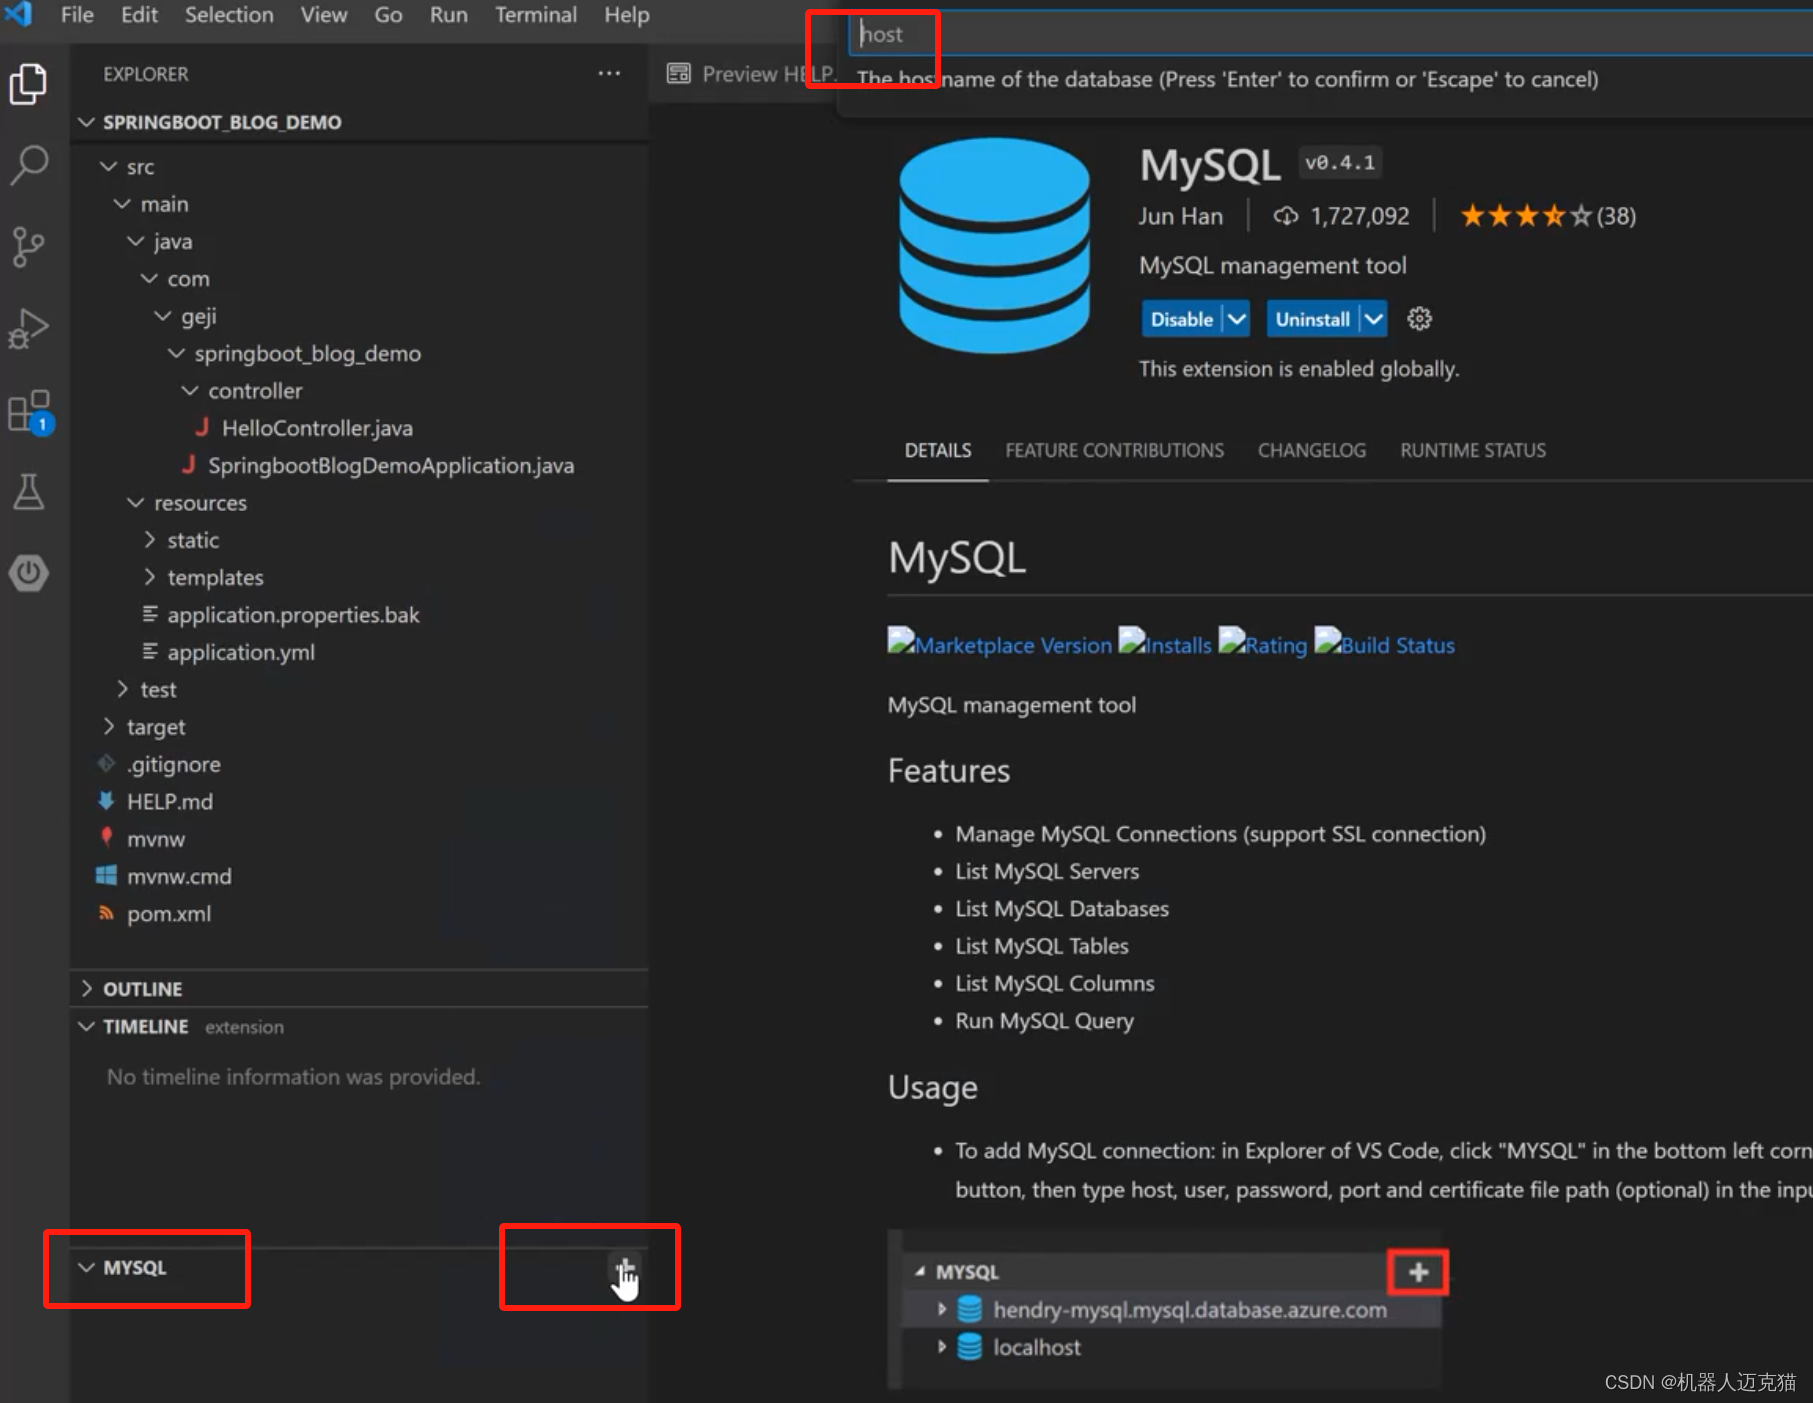Click the red icon beside mvnw
The image size is (1813, 1403).
click(x=106, y=838)
